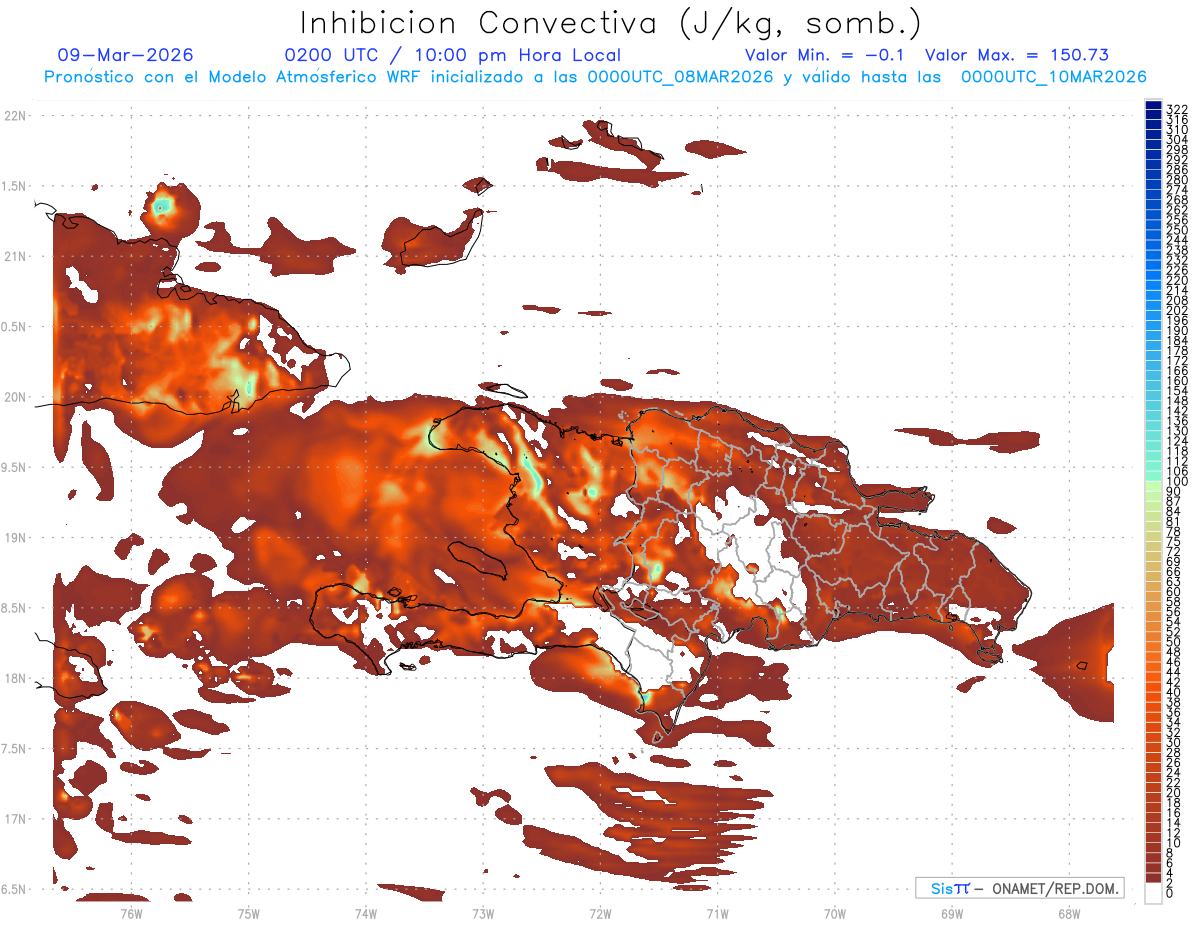Click the '322' value atop the color scale
The width and height of the screenshot is (1200, 927).
(1177, 109)
